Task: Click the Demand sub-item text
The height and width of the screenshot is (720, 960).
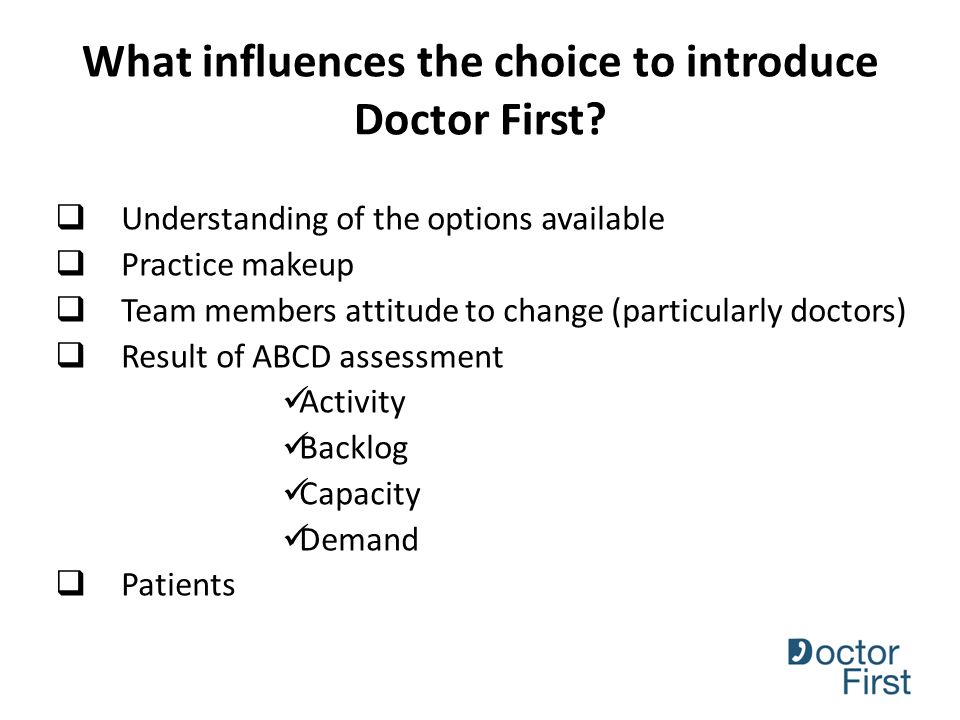Action: tap(359, 539)
